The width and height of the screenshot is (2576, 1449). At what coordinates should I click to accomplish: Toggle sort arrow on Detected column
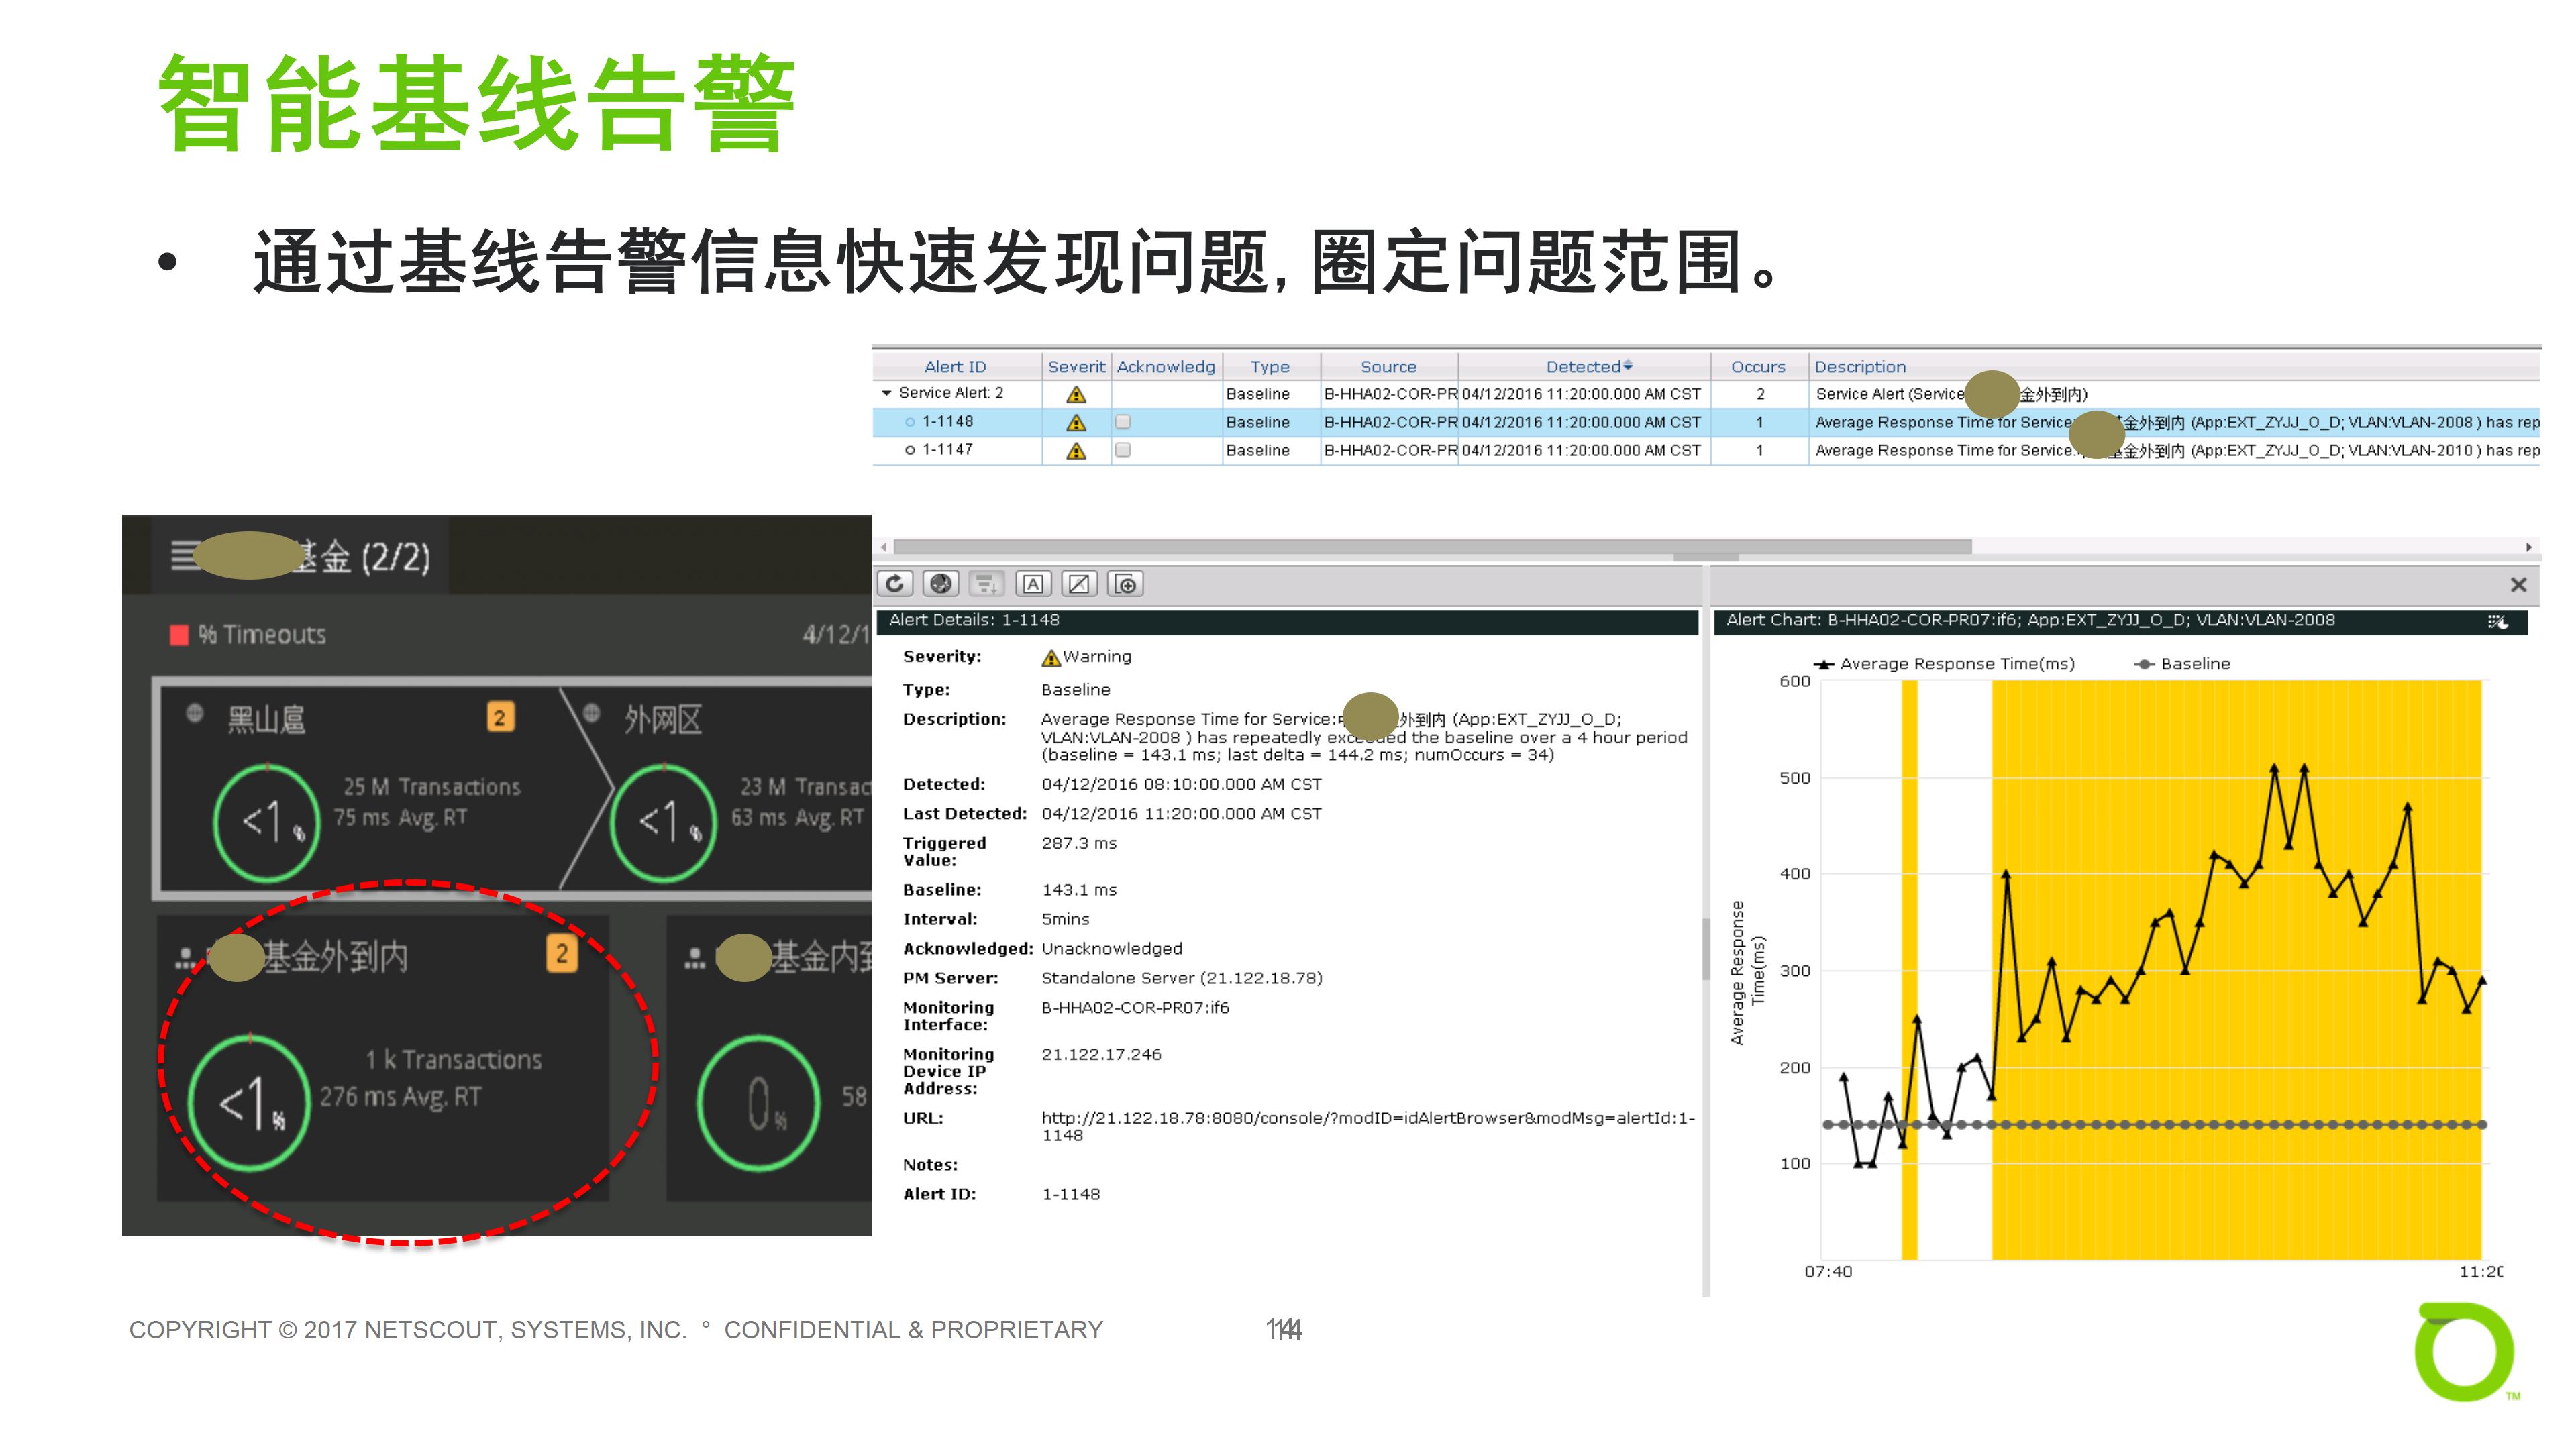(x=1628, y=366)
